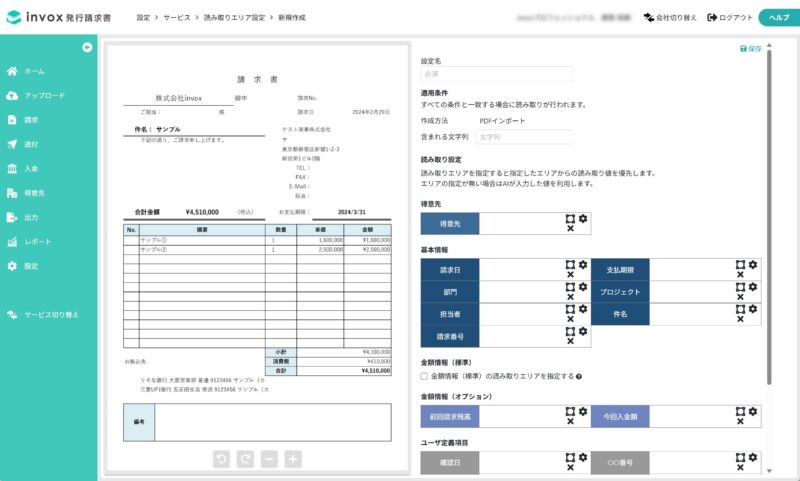This screenshot has height=481, width=800.
Task: Save the settings with 保存
Action: click(751, 48)
